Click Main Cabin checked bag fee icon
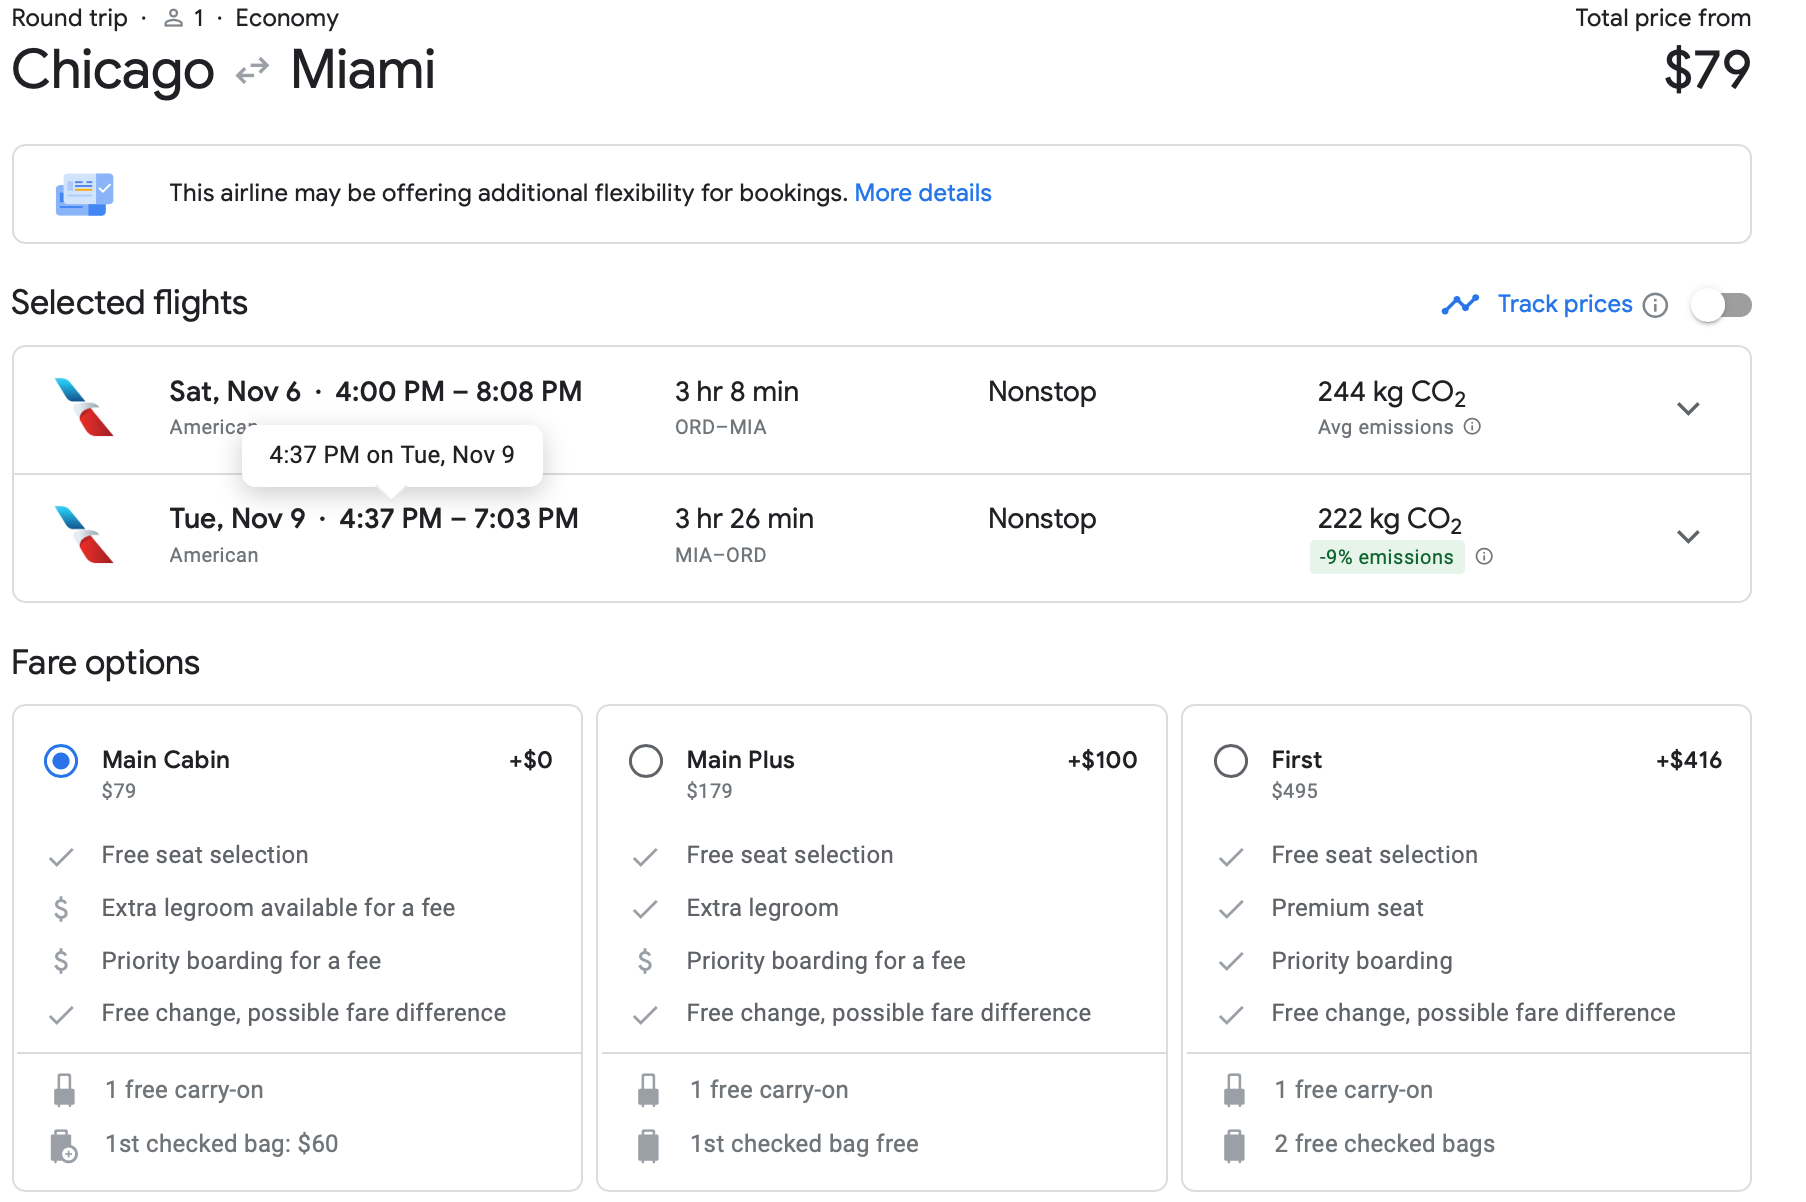1806x1202 pixels. (64, 1145)
